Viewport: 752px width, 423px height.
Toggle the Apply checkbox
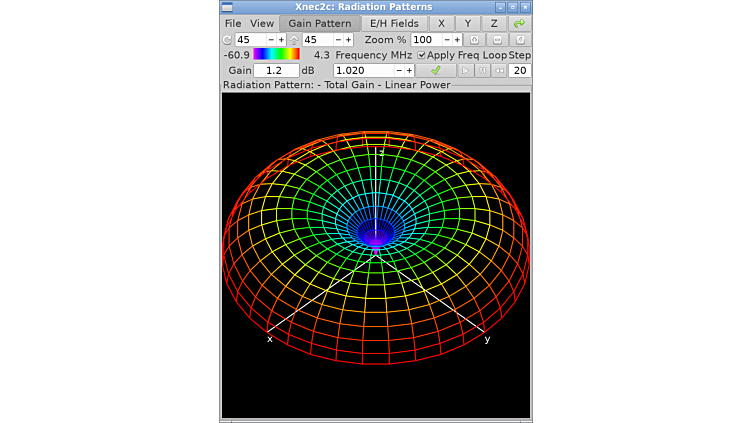click(421, 55)
